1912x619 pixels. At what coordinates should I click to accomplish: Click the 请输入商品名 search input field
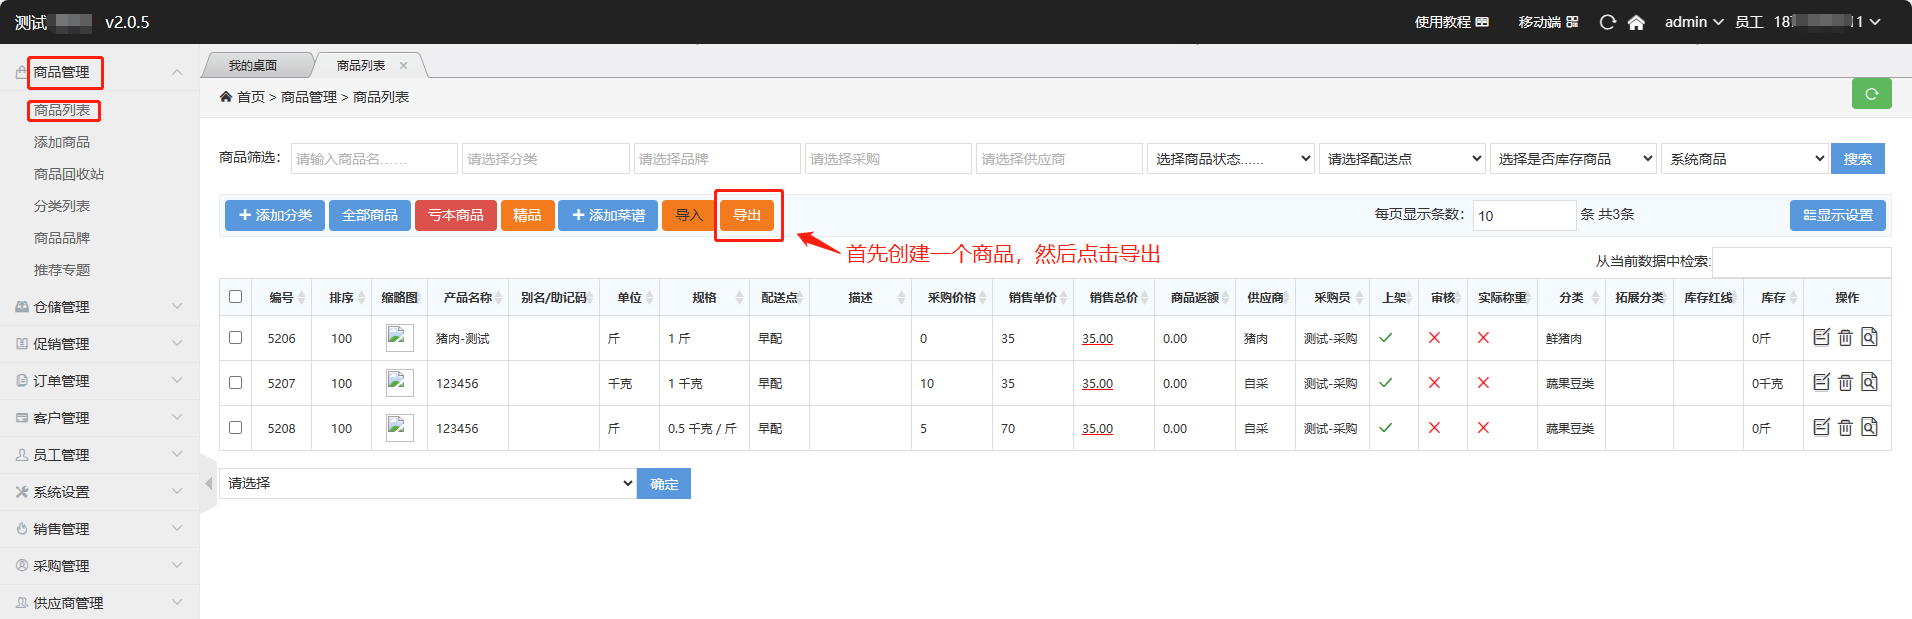point(374,159)
